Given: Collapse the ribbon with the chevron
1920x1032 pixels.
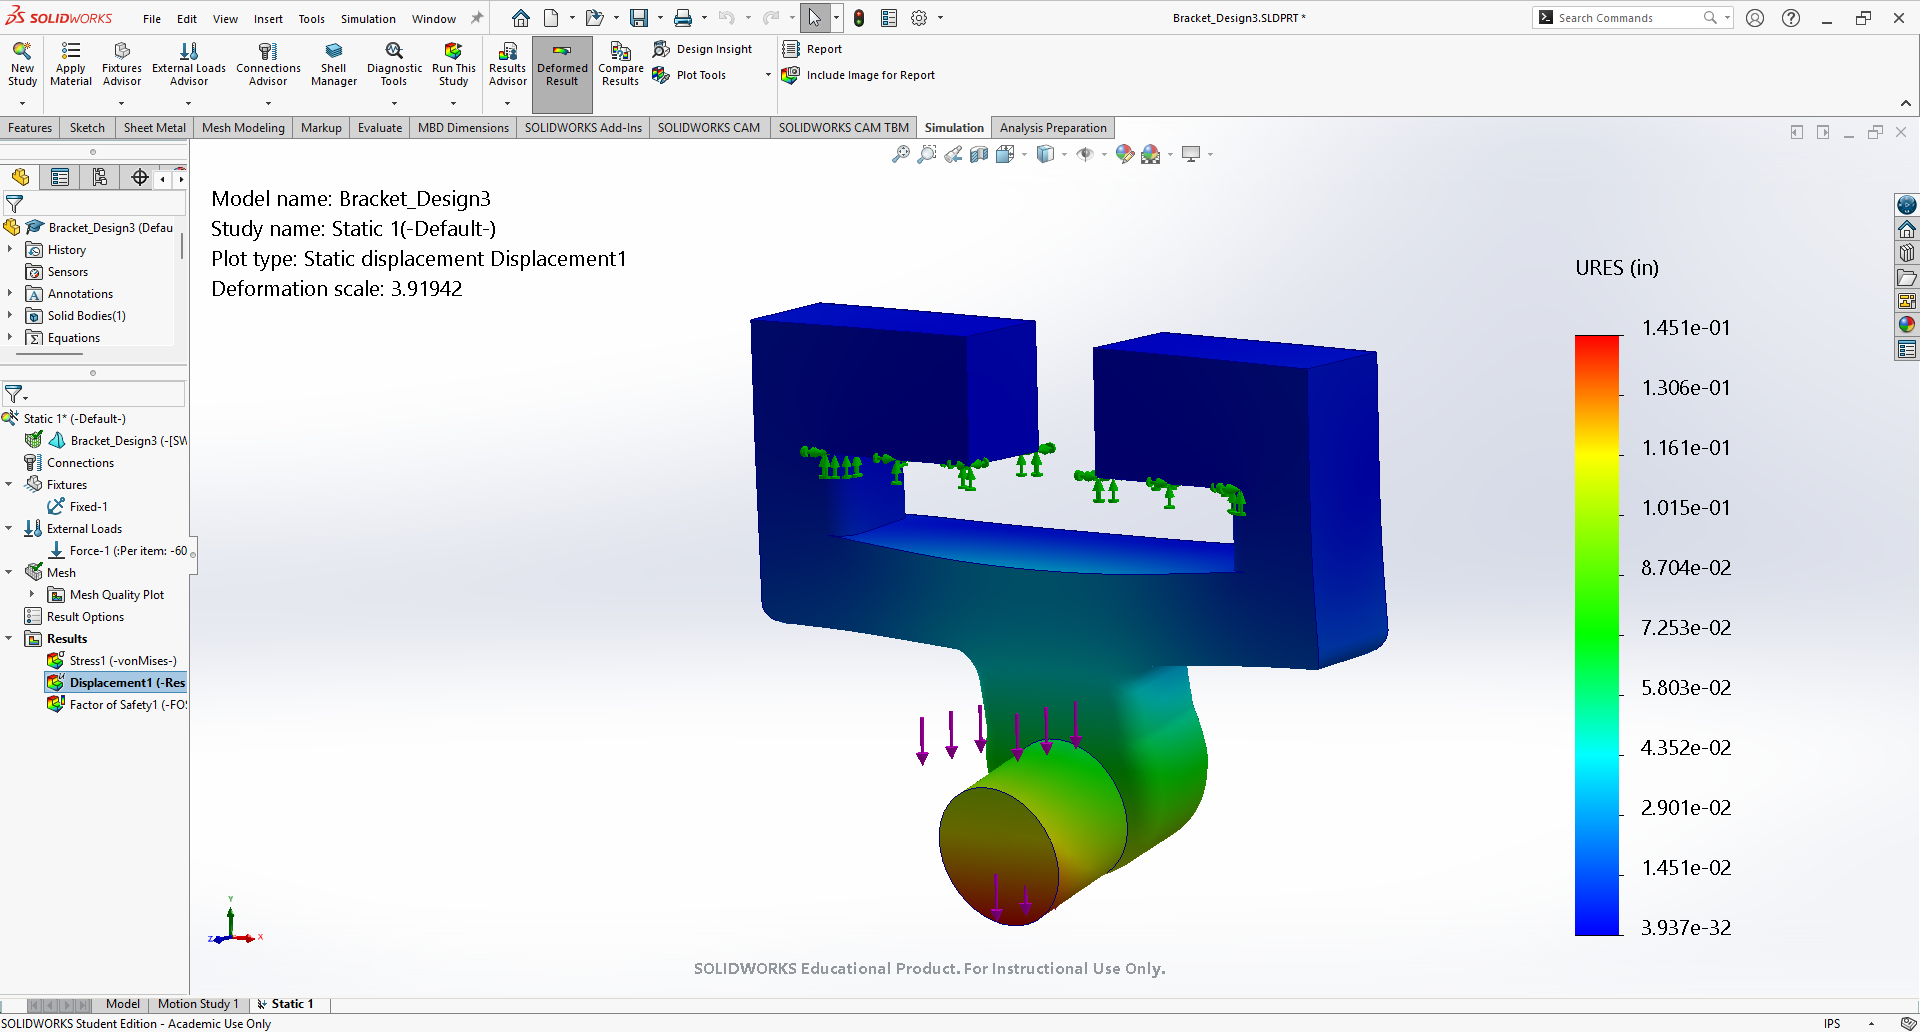Looking at the screenshot, I should click(1906, 104).
